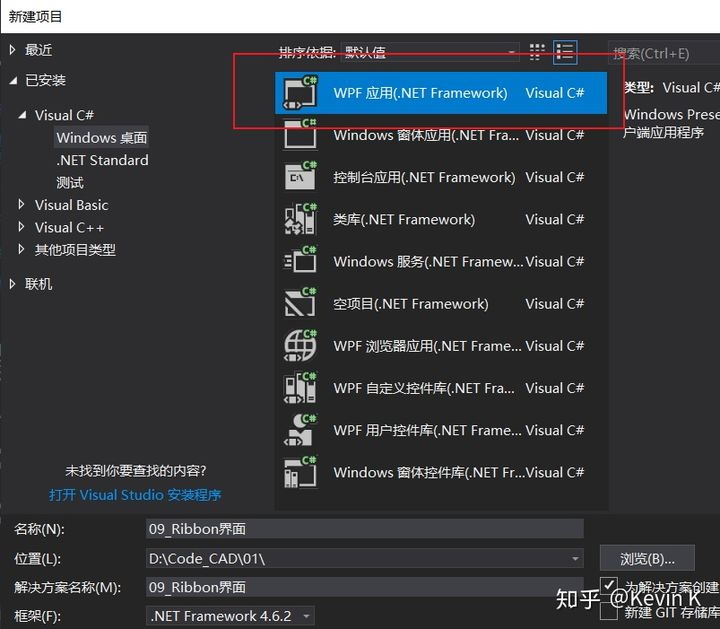Click the WPF 浏览器应用 globe icon
This screenshot has width=720, height=629.
point(300,346)
